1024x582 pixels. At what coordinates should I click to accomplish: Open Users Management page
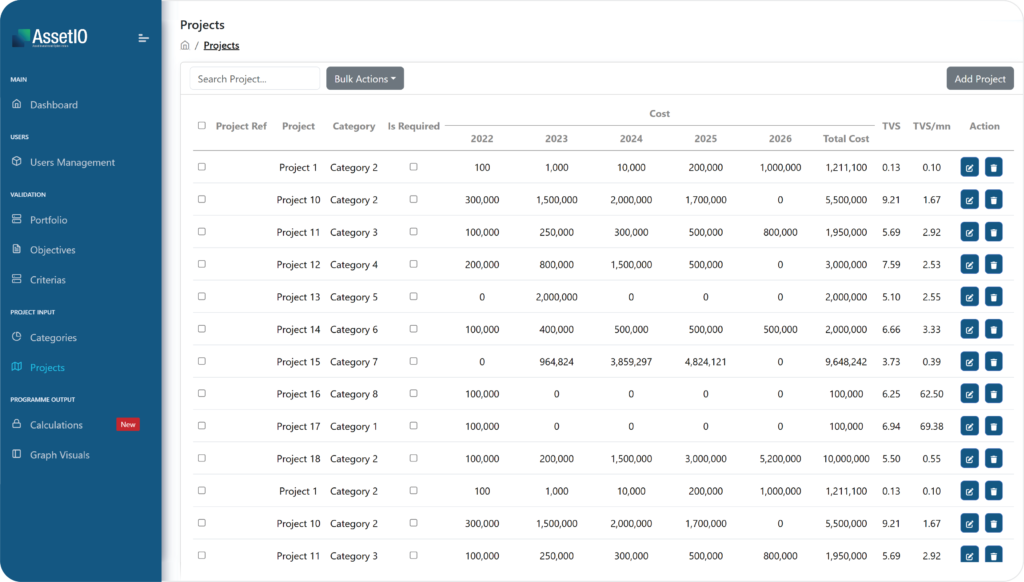coord(72,162)
